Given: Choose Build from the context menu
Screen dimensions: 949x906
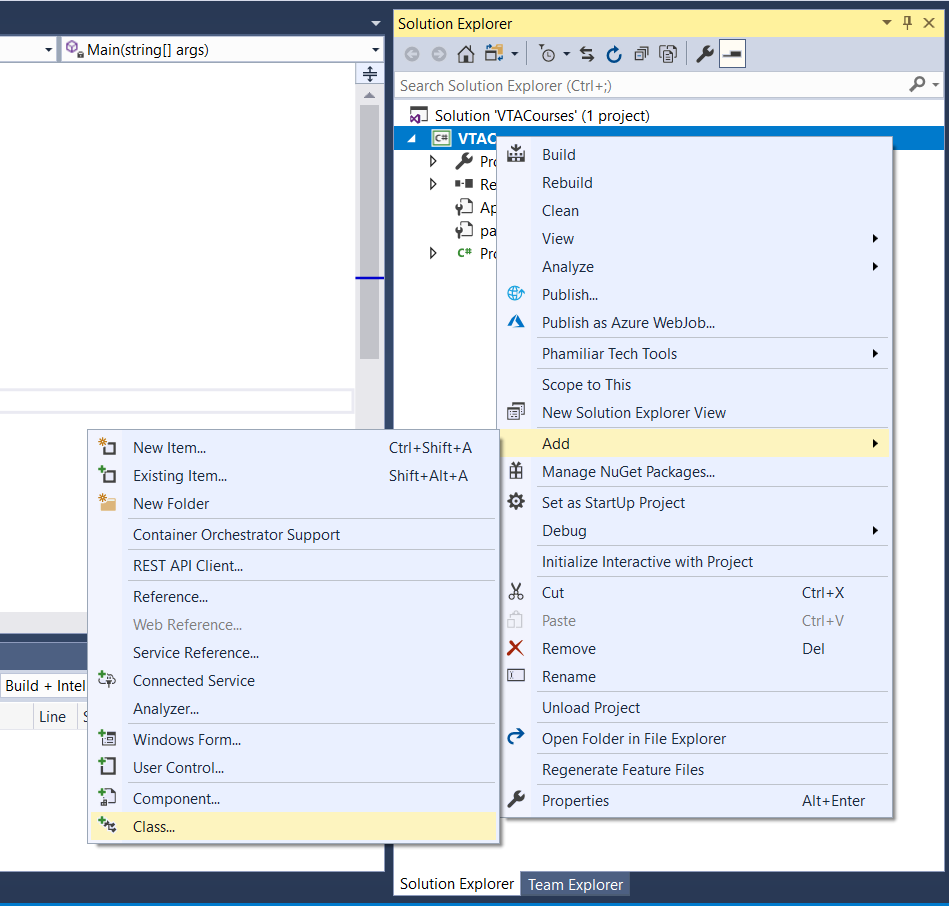Looking at the screenshot, I should (695, 155).
